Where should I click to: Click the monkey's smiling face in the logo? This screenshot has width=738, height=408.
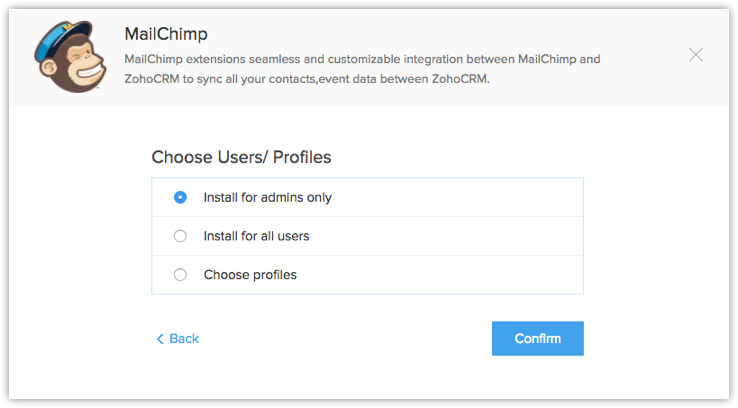[x=87, y=65]
